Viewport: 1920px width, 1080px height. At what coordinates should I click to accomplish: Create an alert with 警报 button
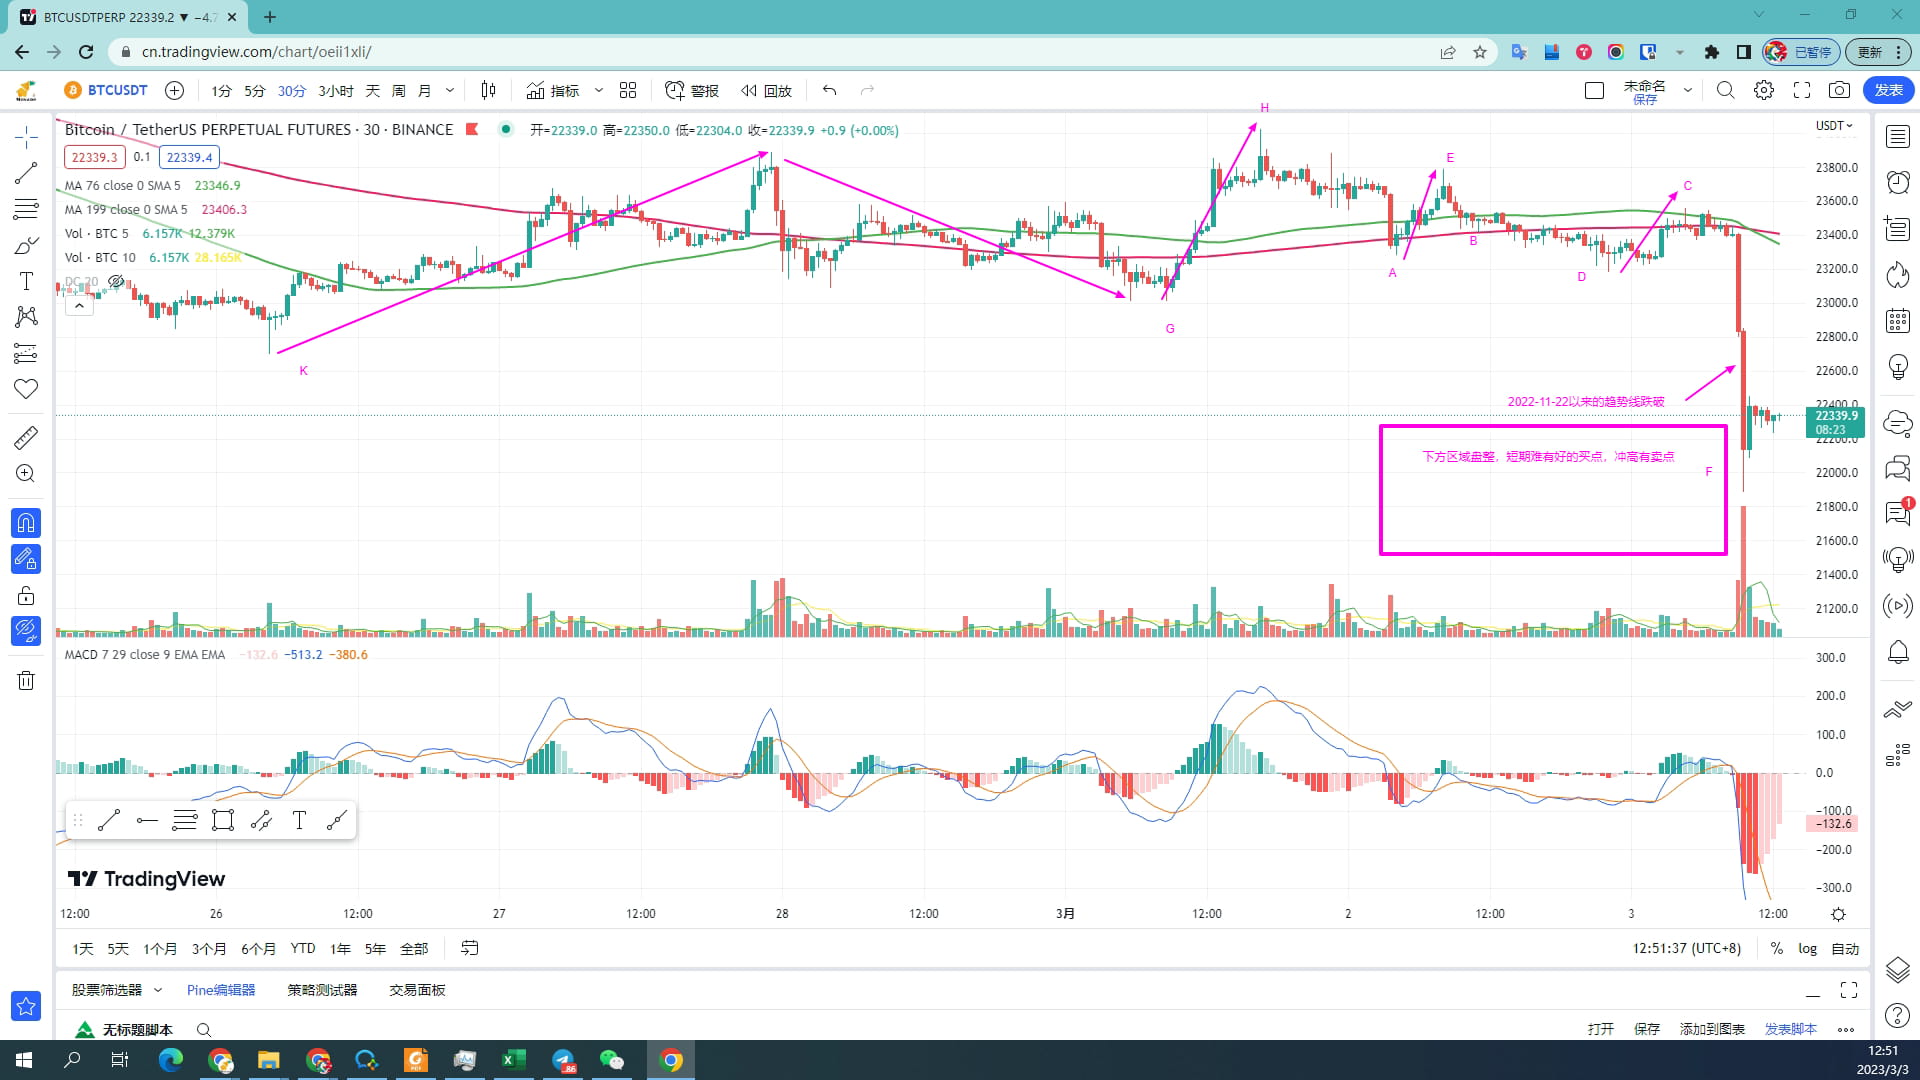click(x=692, y=90)
